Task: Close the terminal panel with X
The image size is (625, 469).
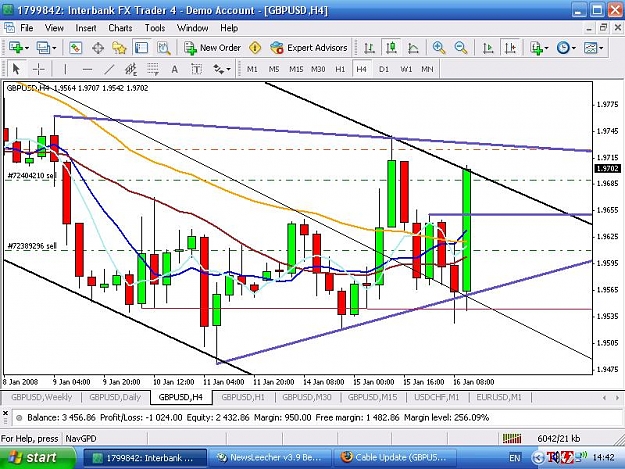Action: 5,413
